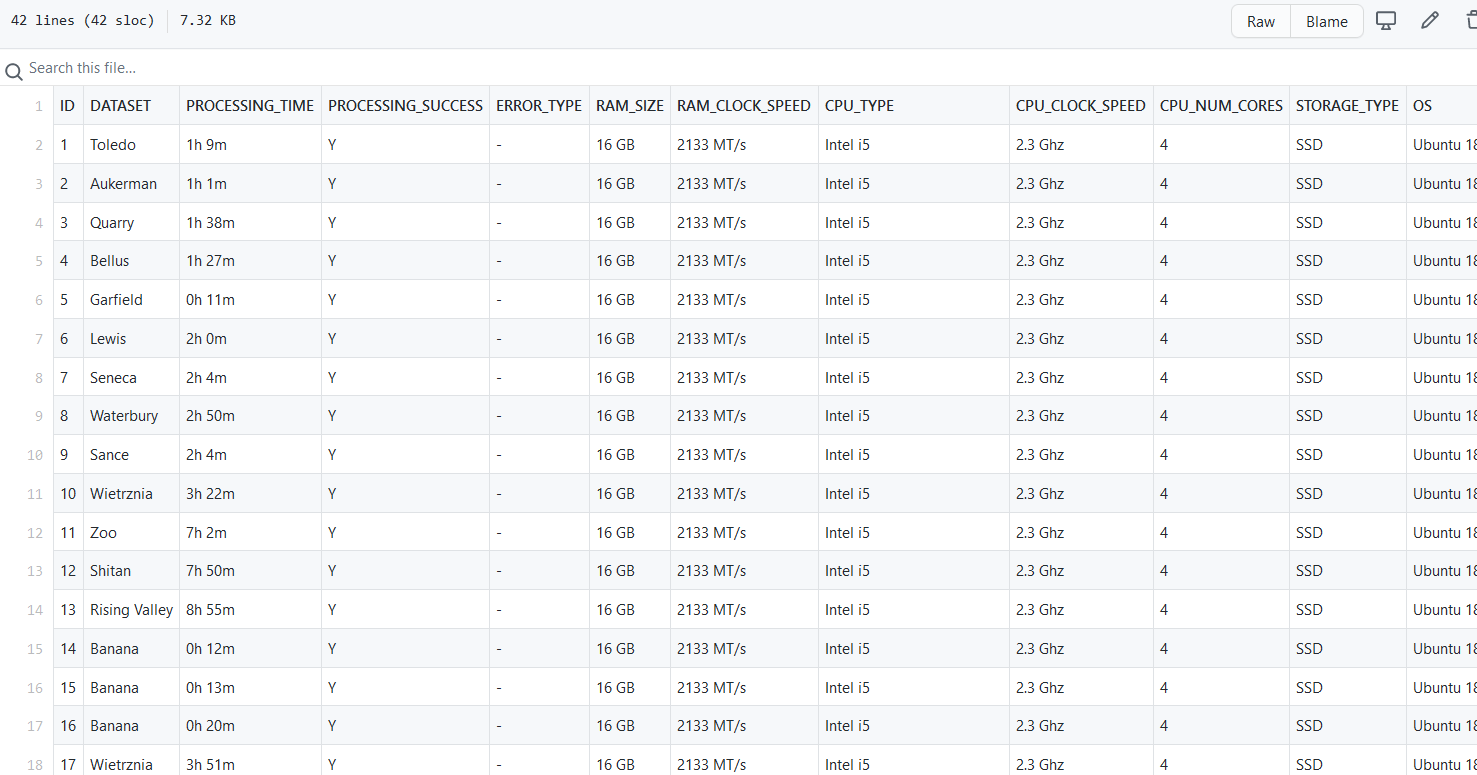The image size is (1477, 775).
Task: Click the magnifying glass search icon
Action: click(14, 68)
